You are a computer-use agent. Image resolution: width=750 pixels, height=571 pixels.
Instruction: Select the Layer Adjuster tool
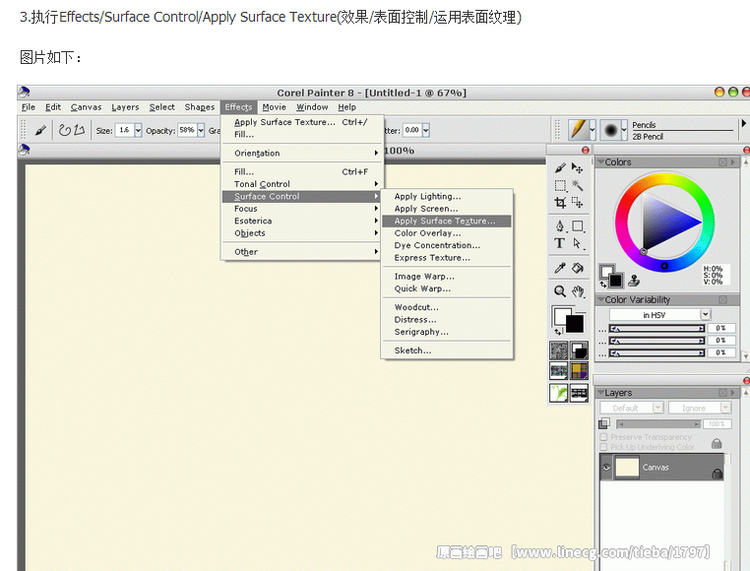577,168
